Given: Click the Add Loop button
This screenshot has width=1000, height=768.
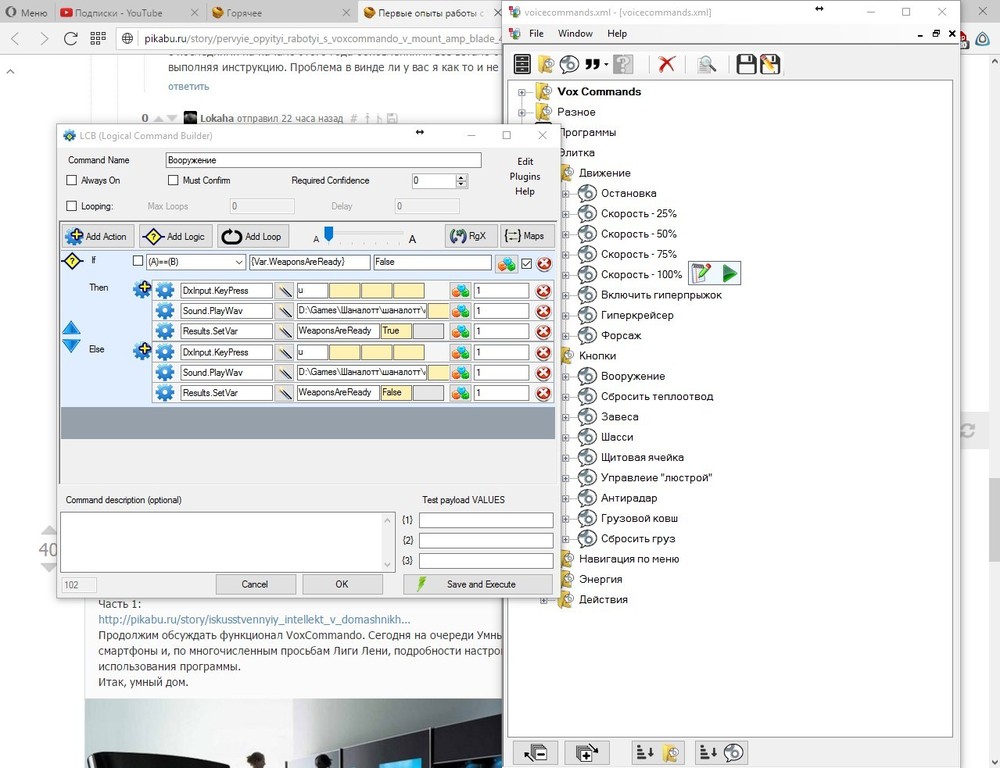Looking at the screenshot, I should point(253,236).
